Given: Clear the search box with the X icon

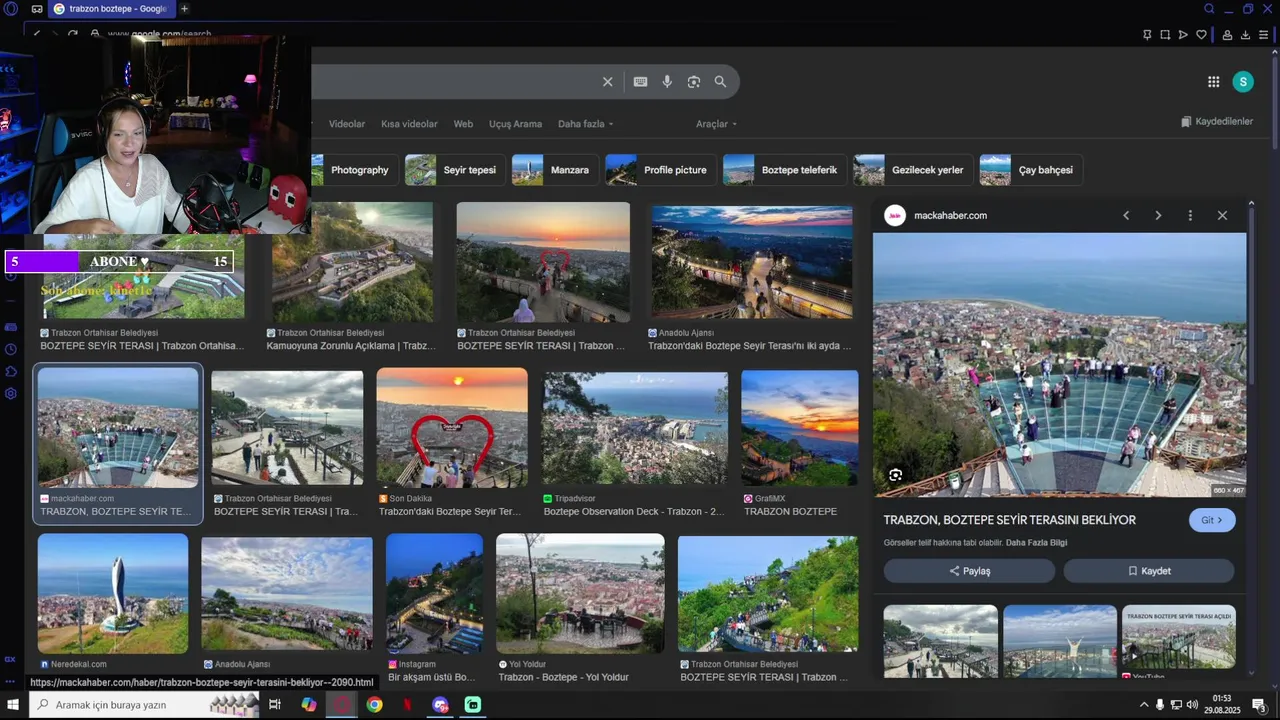Looking at the screenshot, I should pos(607,82).
